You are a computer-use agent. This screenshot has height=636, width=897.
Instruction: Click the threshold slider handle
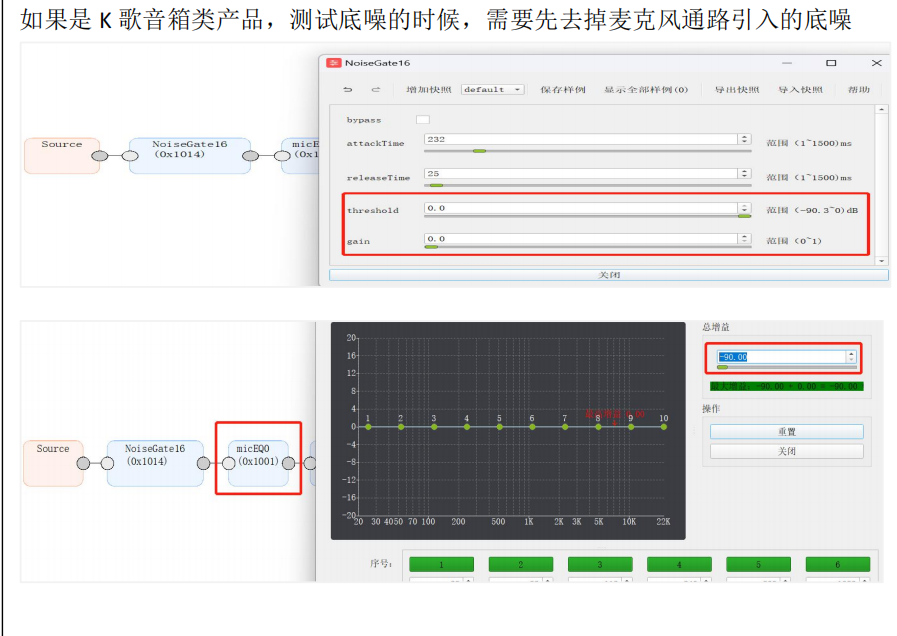pos(744,216)
